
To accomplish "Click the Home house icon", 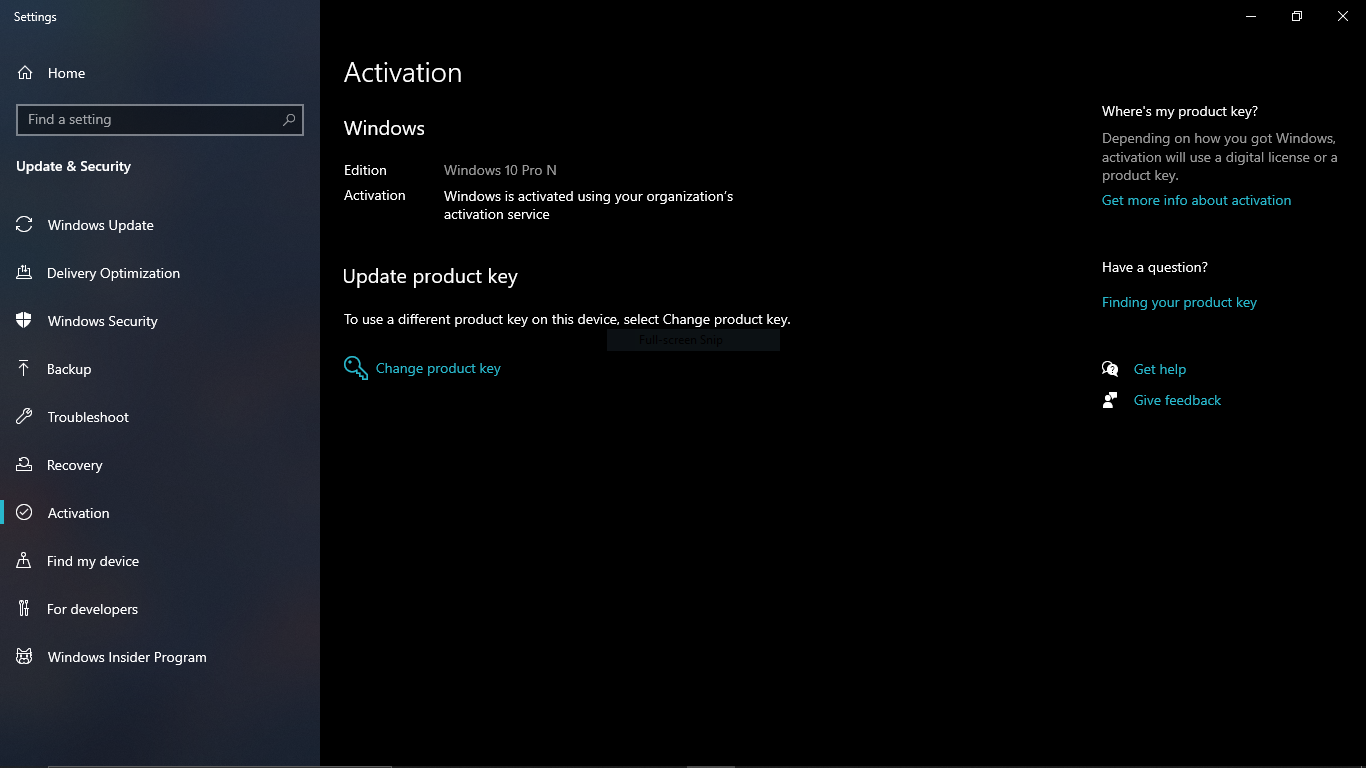I will [25, 73].
